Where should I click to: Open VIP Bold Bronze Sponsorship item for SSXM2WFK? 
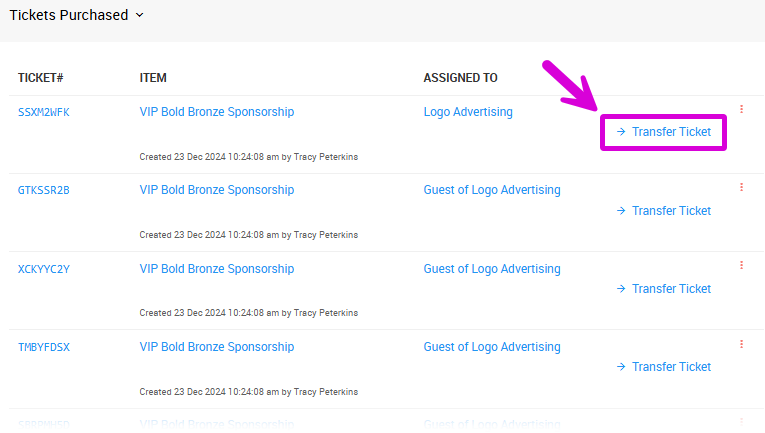[x=217, y=112]
